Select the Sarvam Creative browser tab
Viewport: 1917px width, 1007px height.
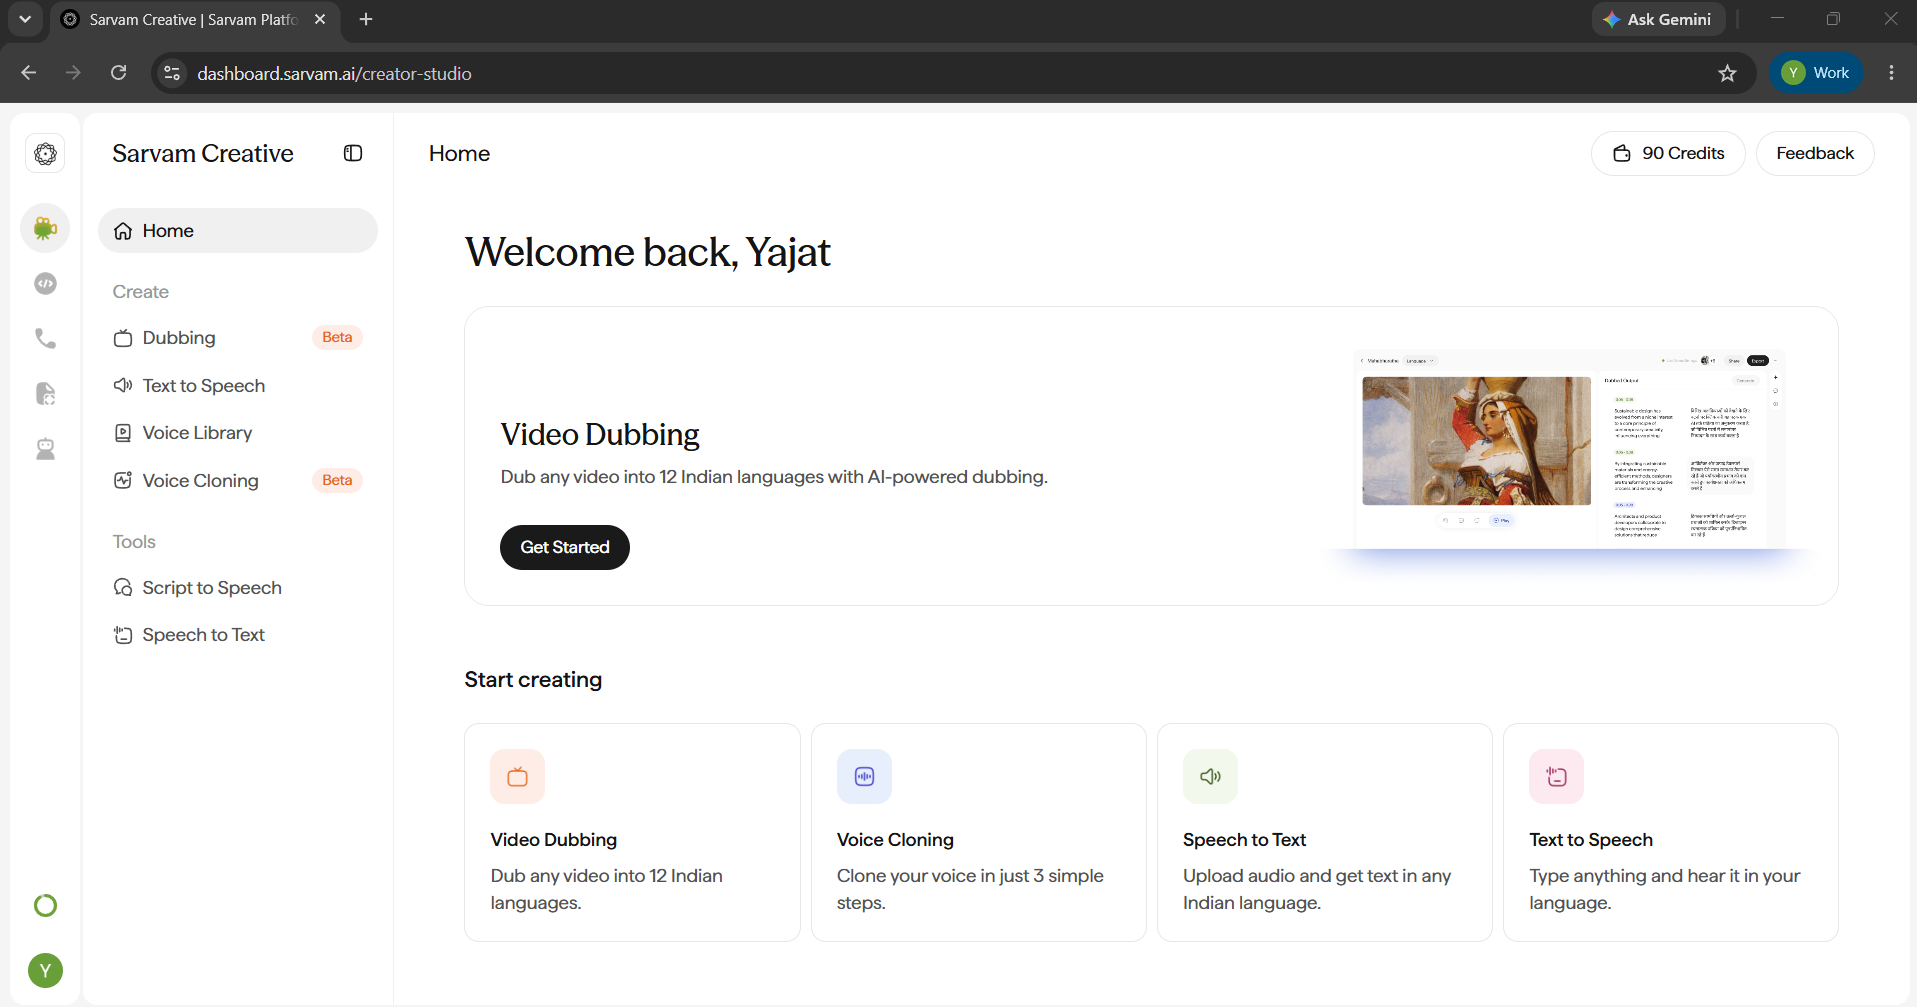point(195,20)
